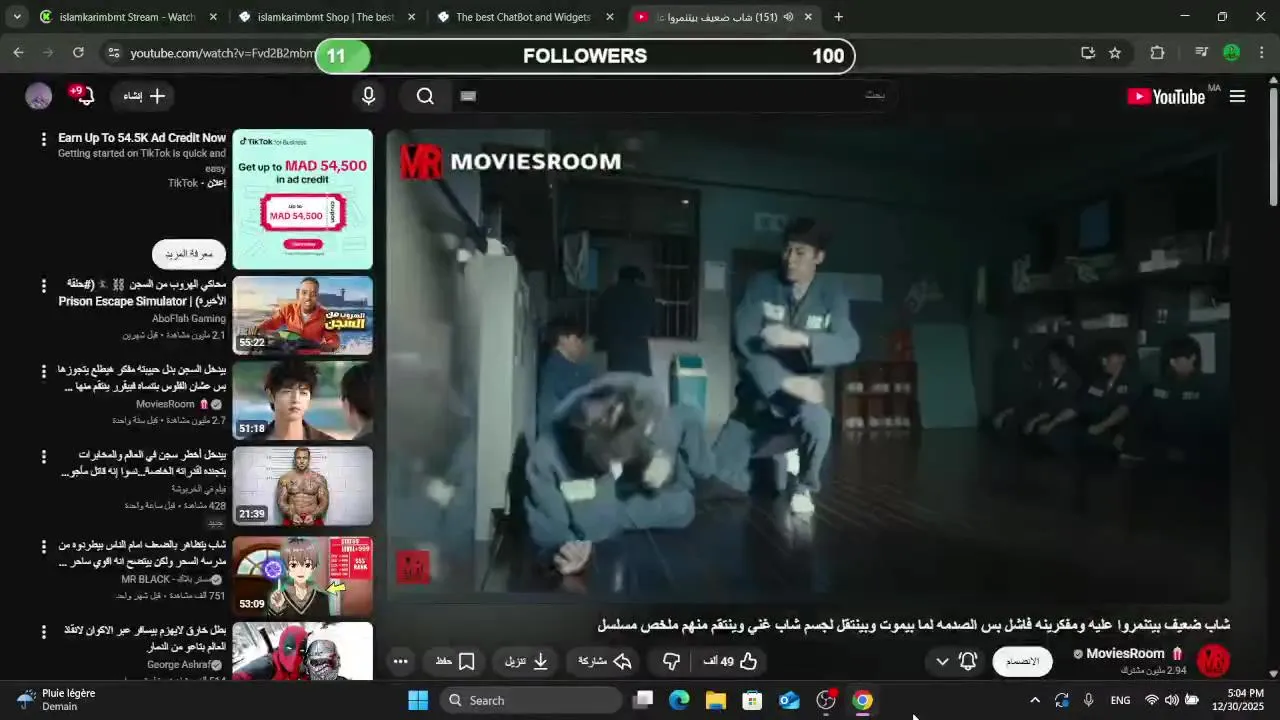Open Windows Start menu
The width and height of the screenshot is (1280, 720).
point(418,700)
